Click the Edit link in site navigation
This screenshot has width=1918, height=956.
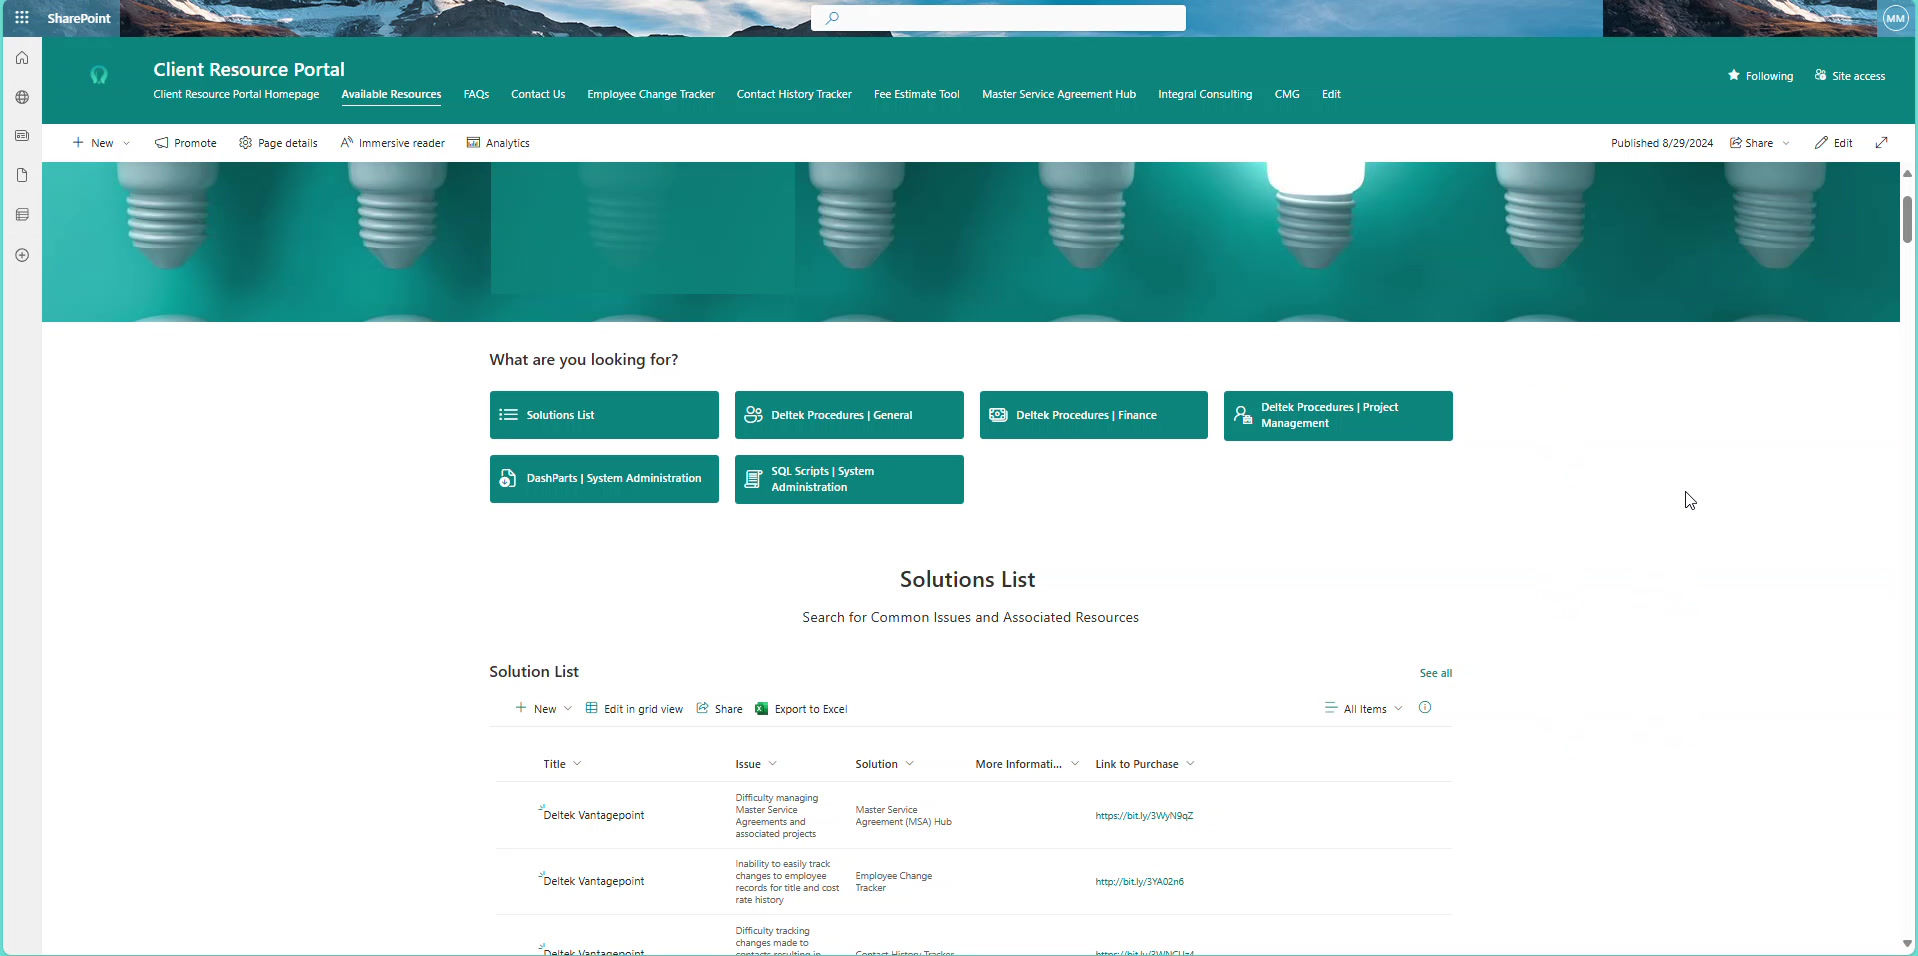[x=1331, y=94]
